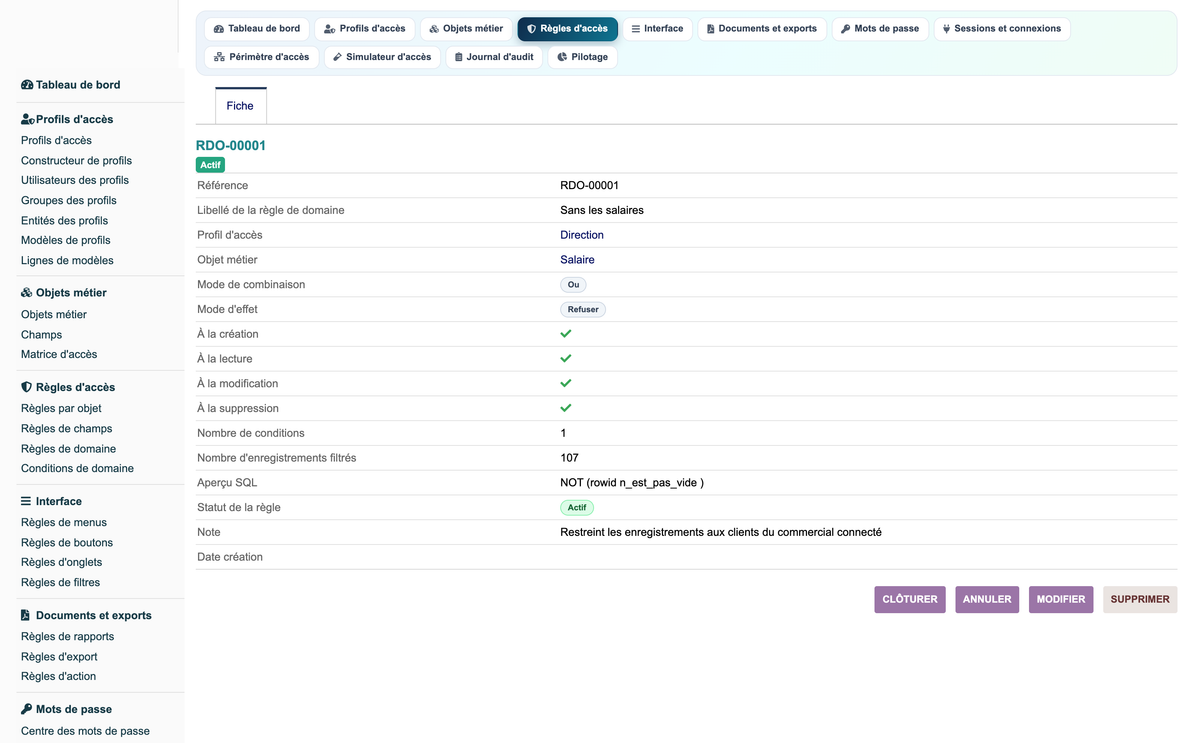The image size is (1200, 743).
Task: Open Mots de passe key icon button
Action: [x=880, y=29]
